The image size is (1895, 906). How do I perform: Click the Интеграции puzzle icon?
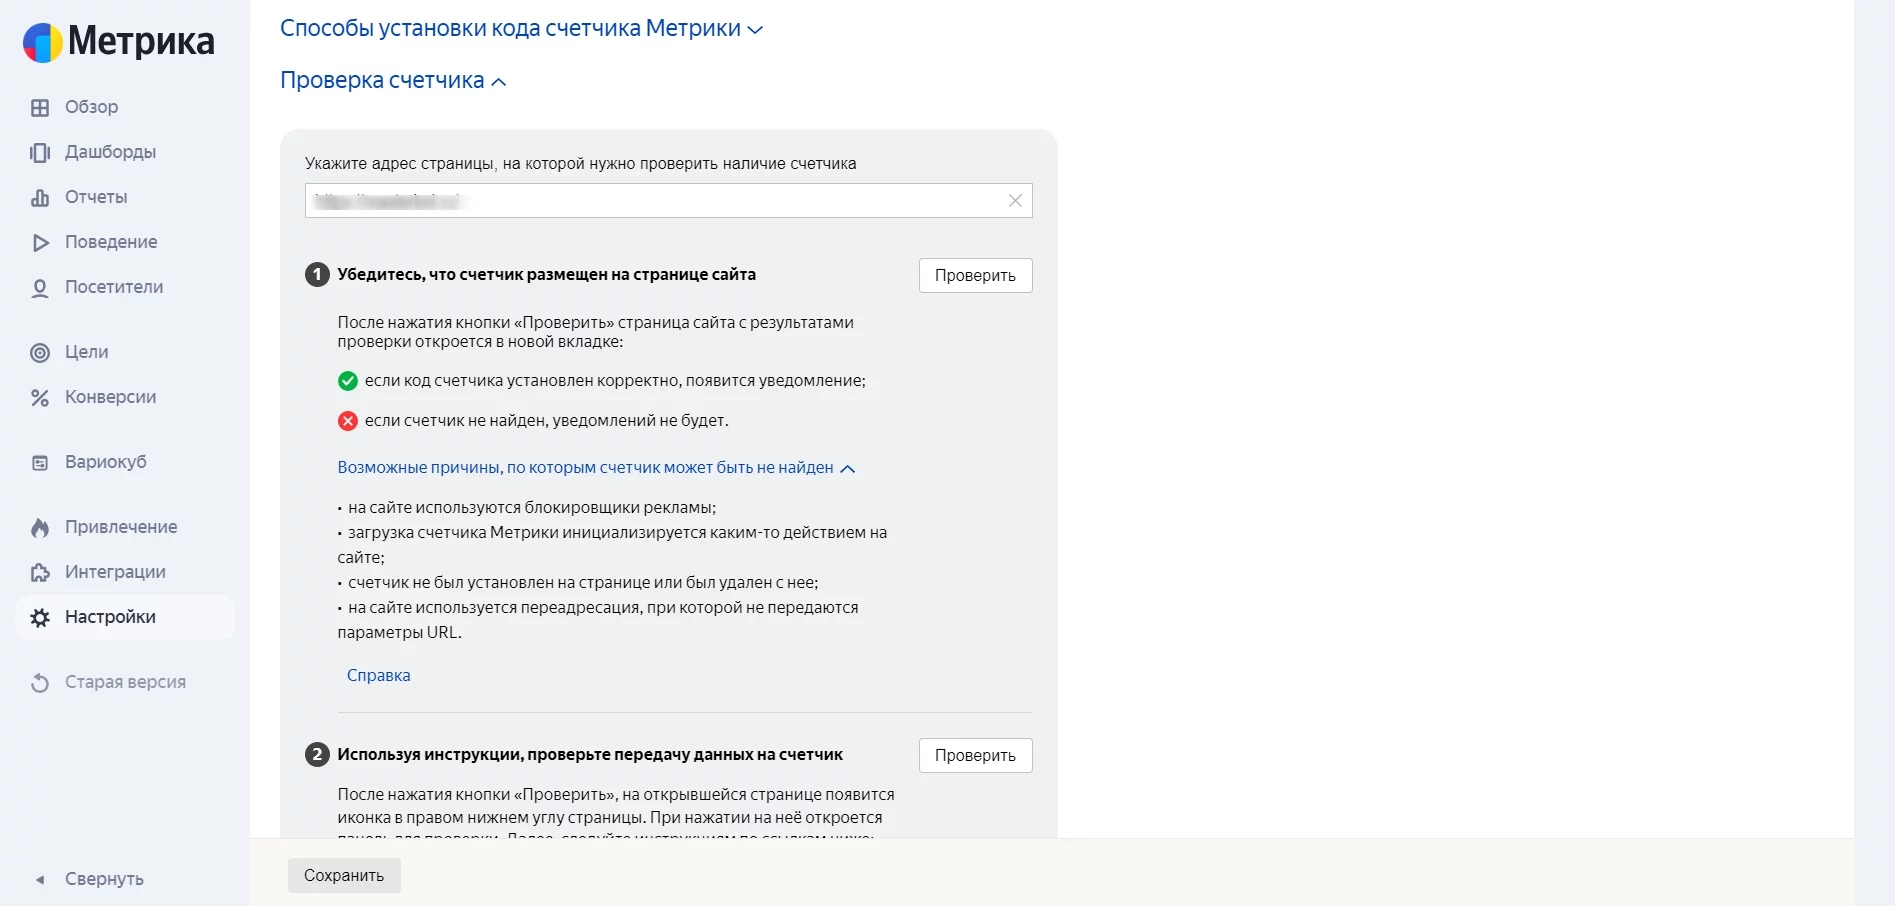tap(40, 572)
